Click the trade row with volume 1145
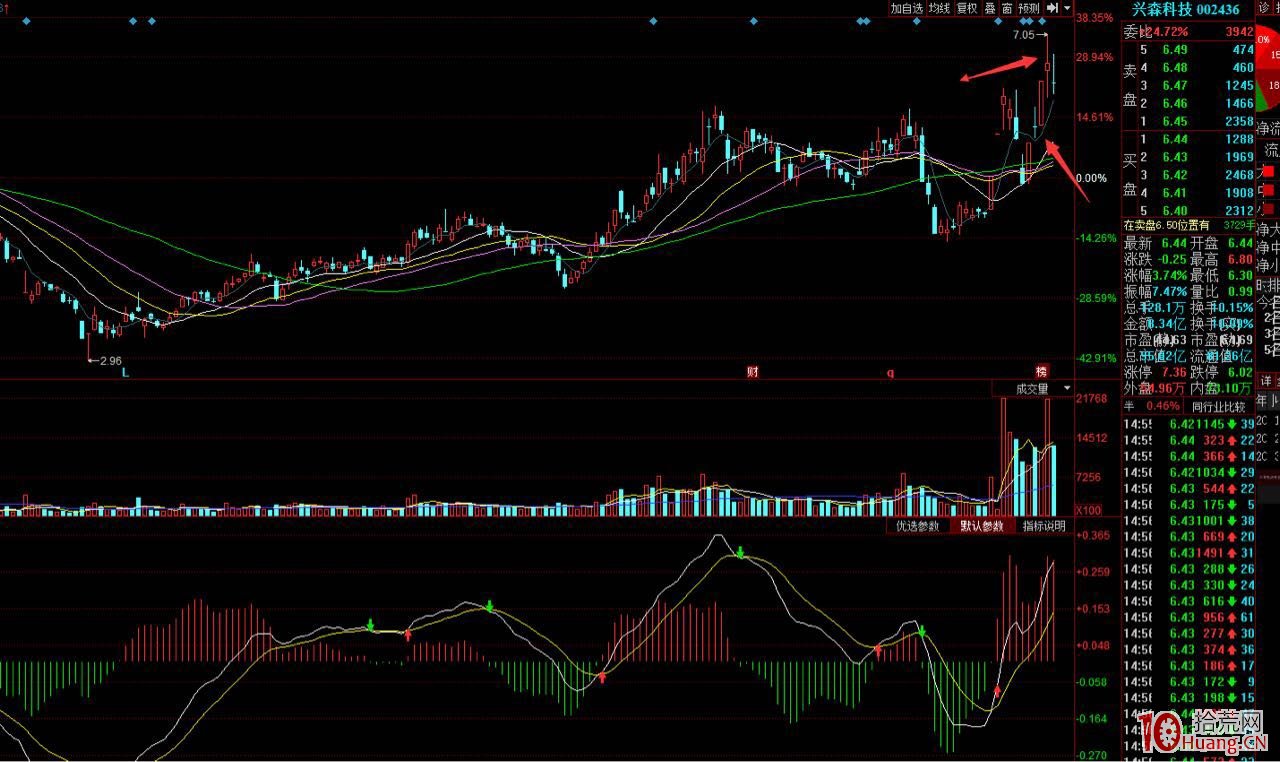The height and width of the screenshot is (762, 1280). pyautogui.click(x=1189, y=424)
